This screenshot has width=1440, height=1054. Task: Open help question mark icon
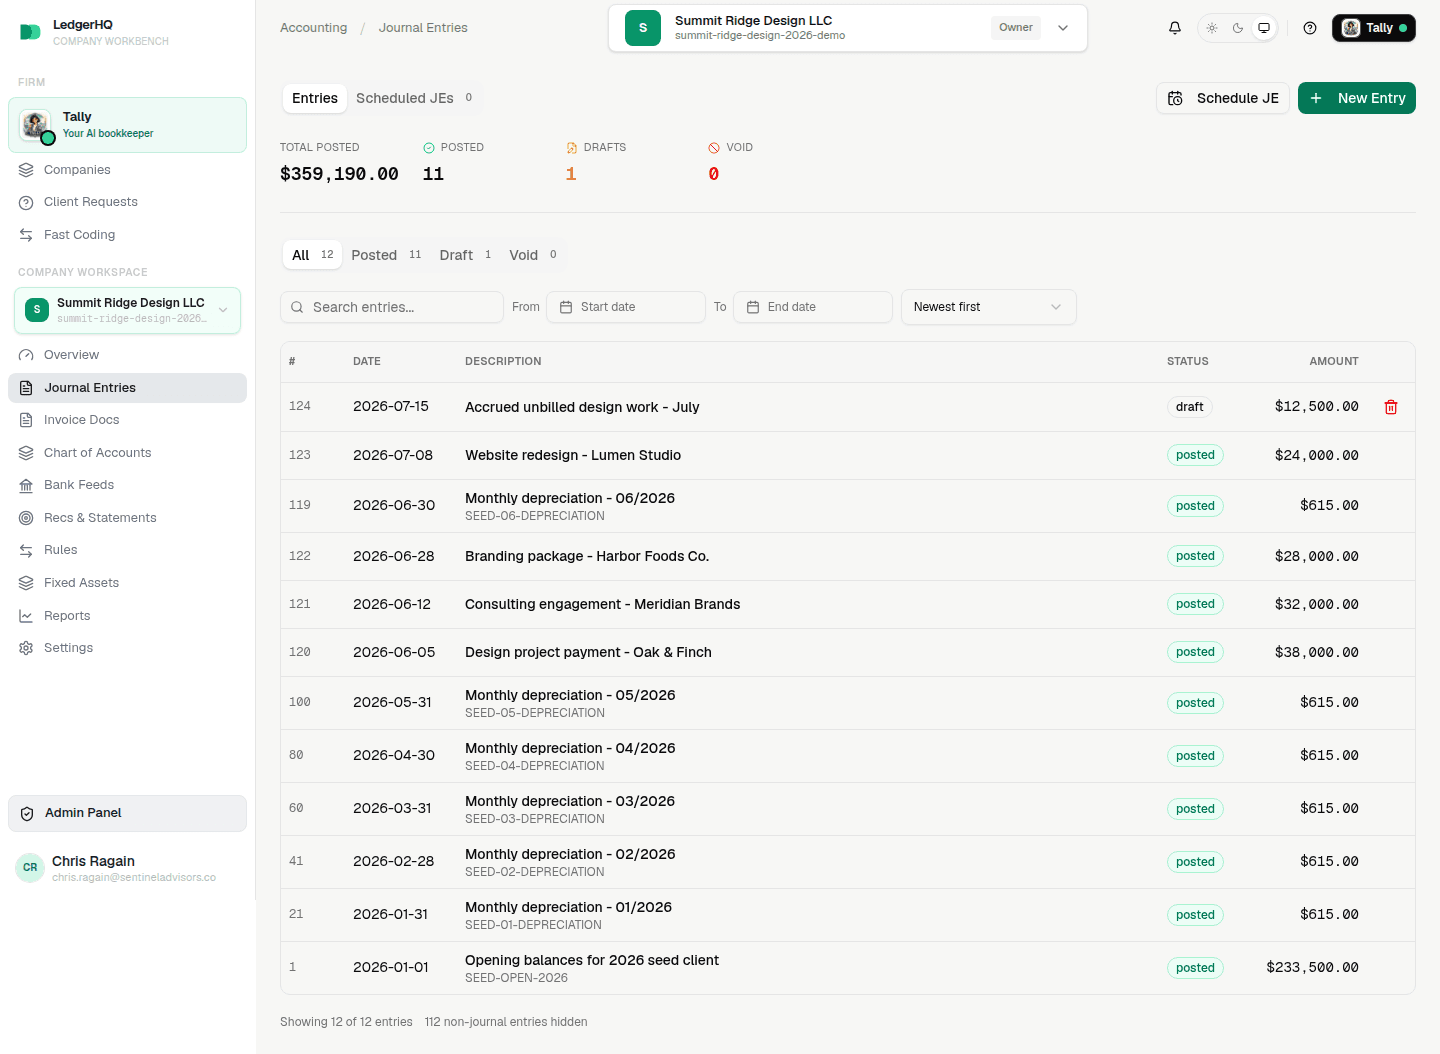point(1310,28)
